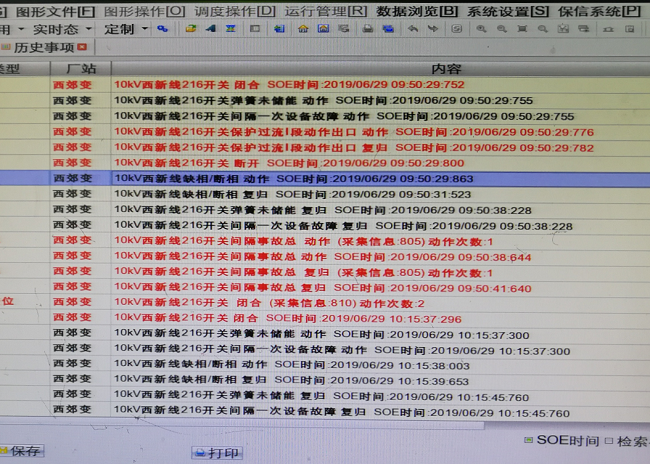Screen dimensions: 650x464
Task: Click the printer icon in the toolbar
Action: pyautogui.click(x=368, y=29)
